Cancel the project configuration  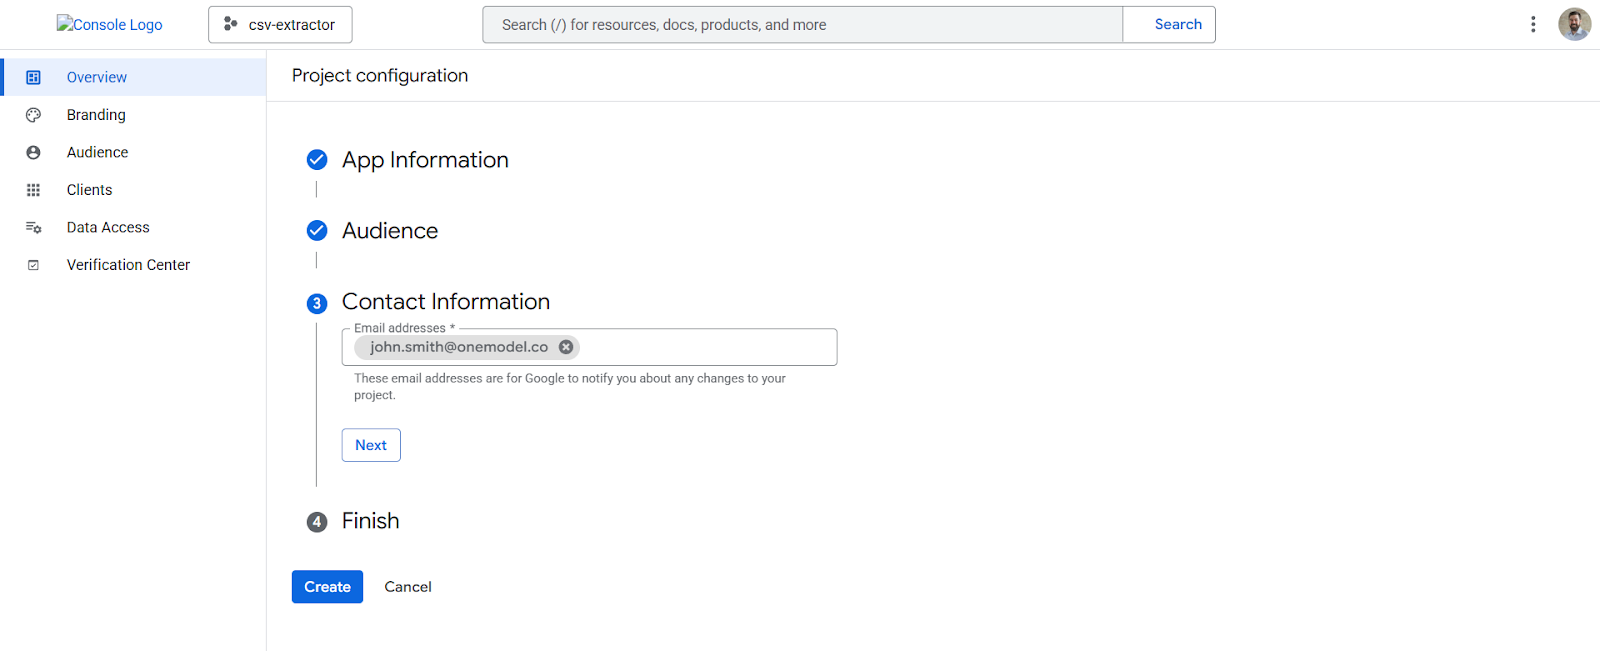[408, 587]
